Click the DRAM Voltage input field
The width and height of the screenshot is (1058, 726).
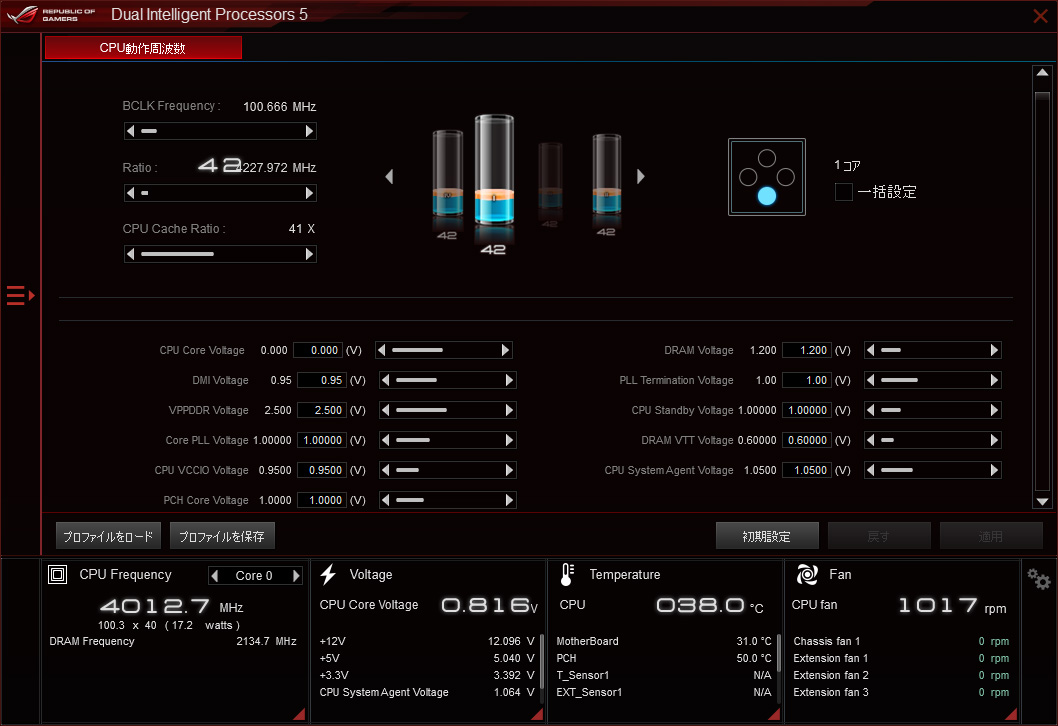coord(807,350)
